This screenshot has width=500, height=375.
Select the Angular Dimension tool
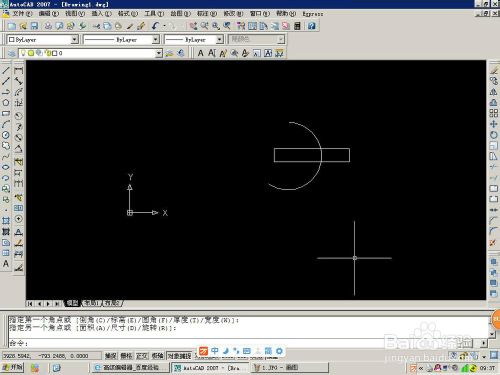point(18,149)
